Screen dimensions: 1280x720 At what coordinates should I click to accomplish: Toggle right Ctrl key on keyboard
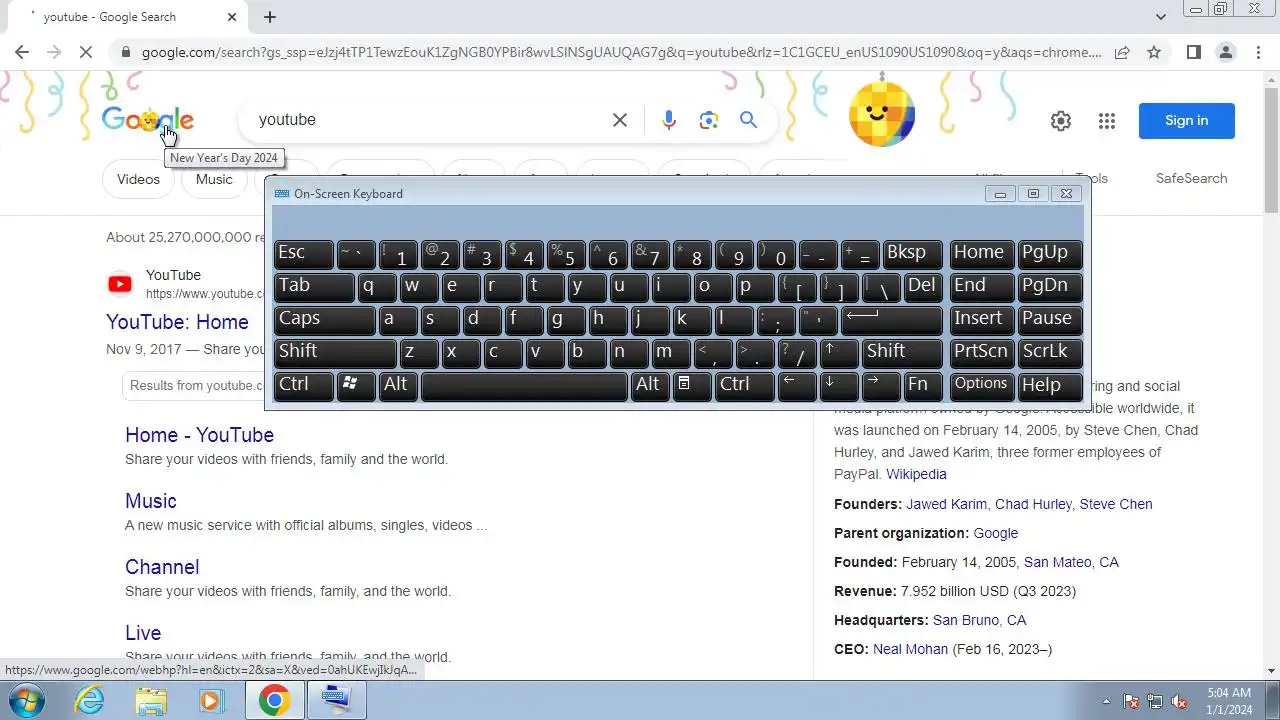tap(744, 385)
